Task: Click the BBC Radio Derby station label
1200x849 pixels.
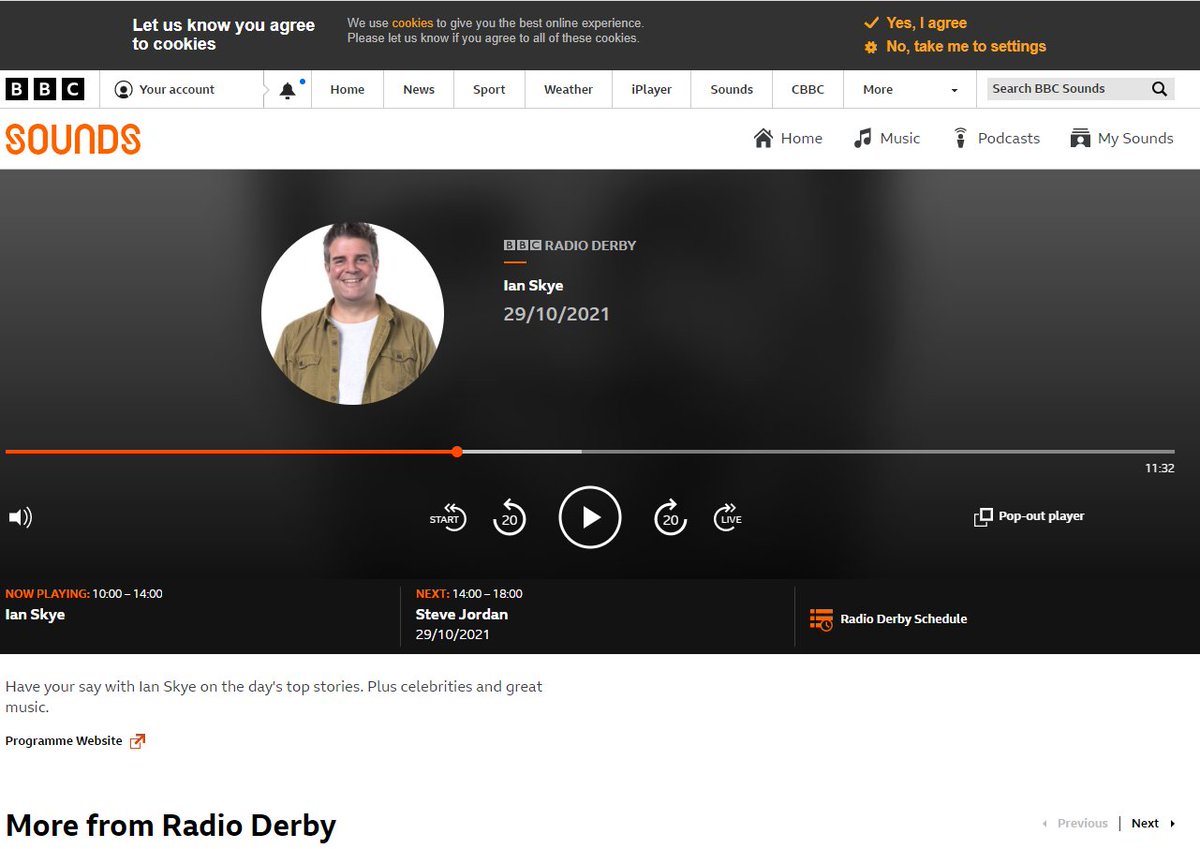Action: 570,245
